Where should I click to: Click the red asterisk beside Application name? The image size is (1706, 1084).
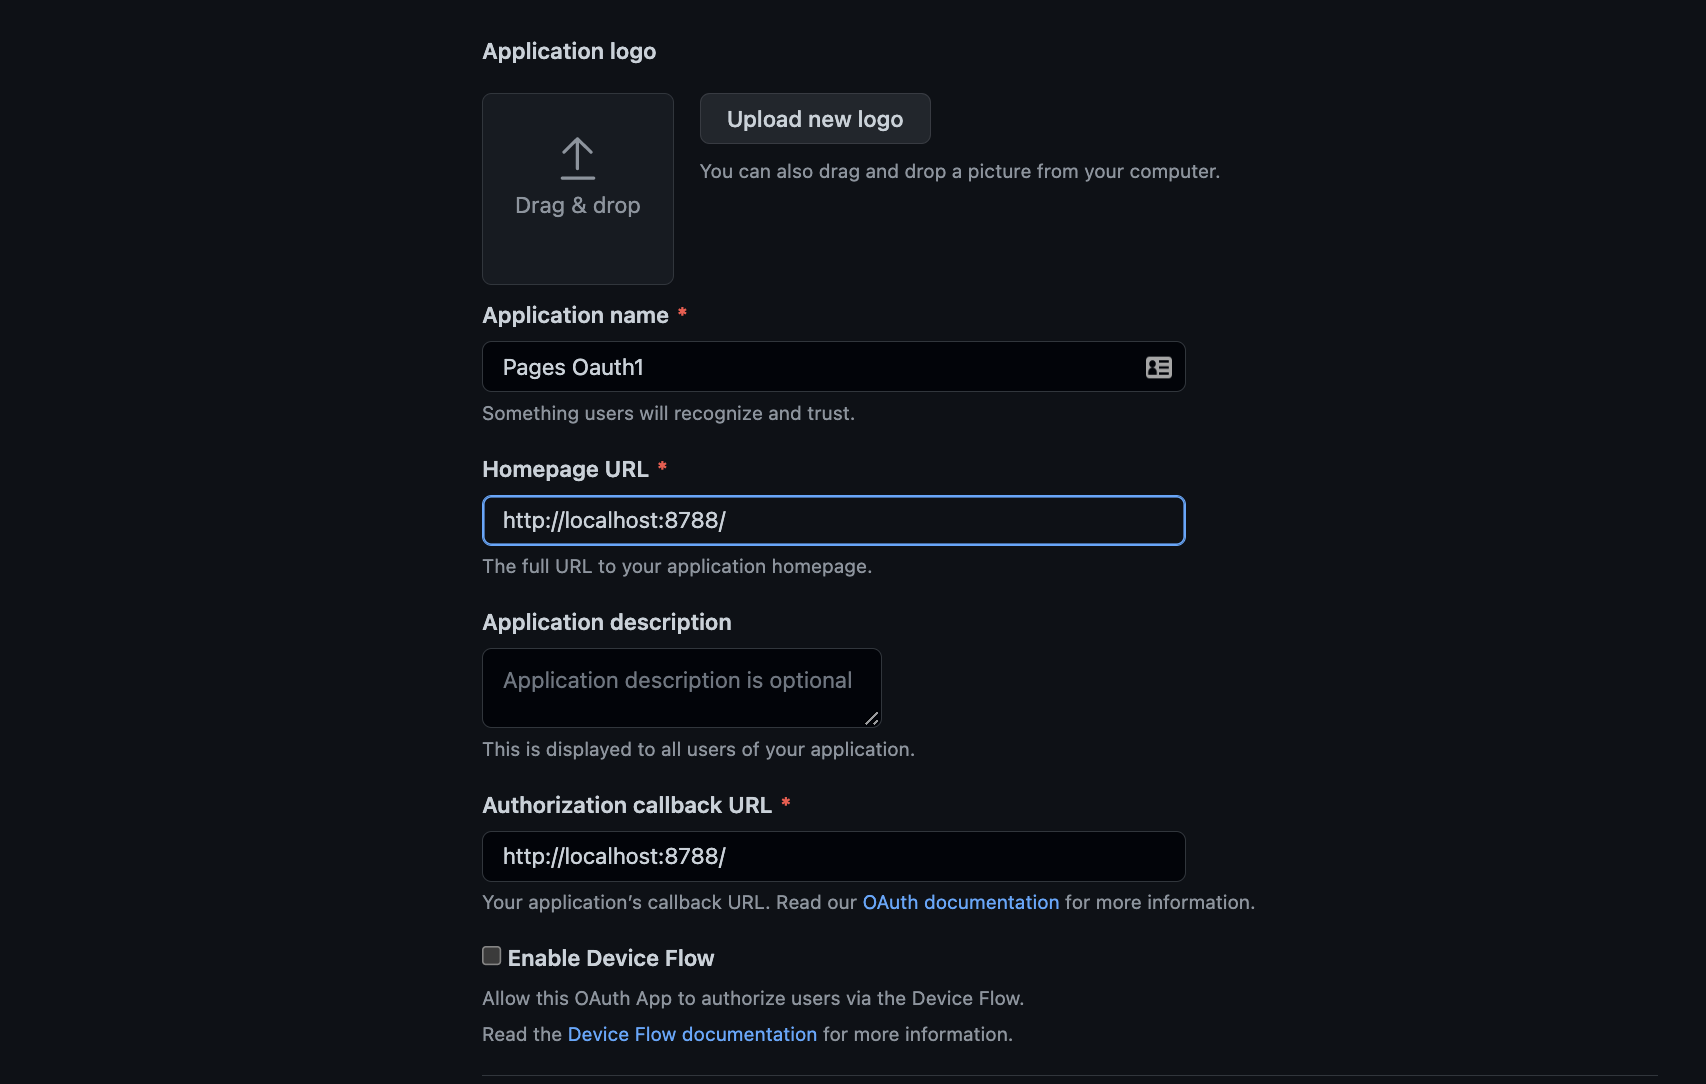[683, 313]
